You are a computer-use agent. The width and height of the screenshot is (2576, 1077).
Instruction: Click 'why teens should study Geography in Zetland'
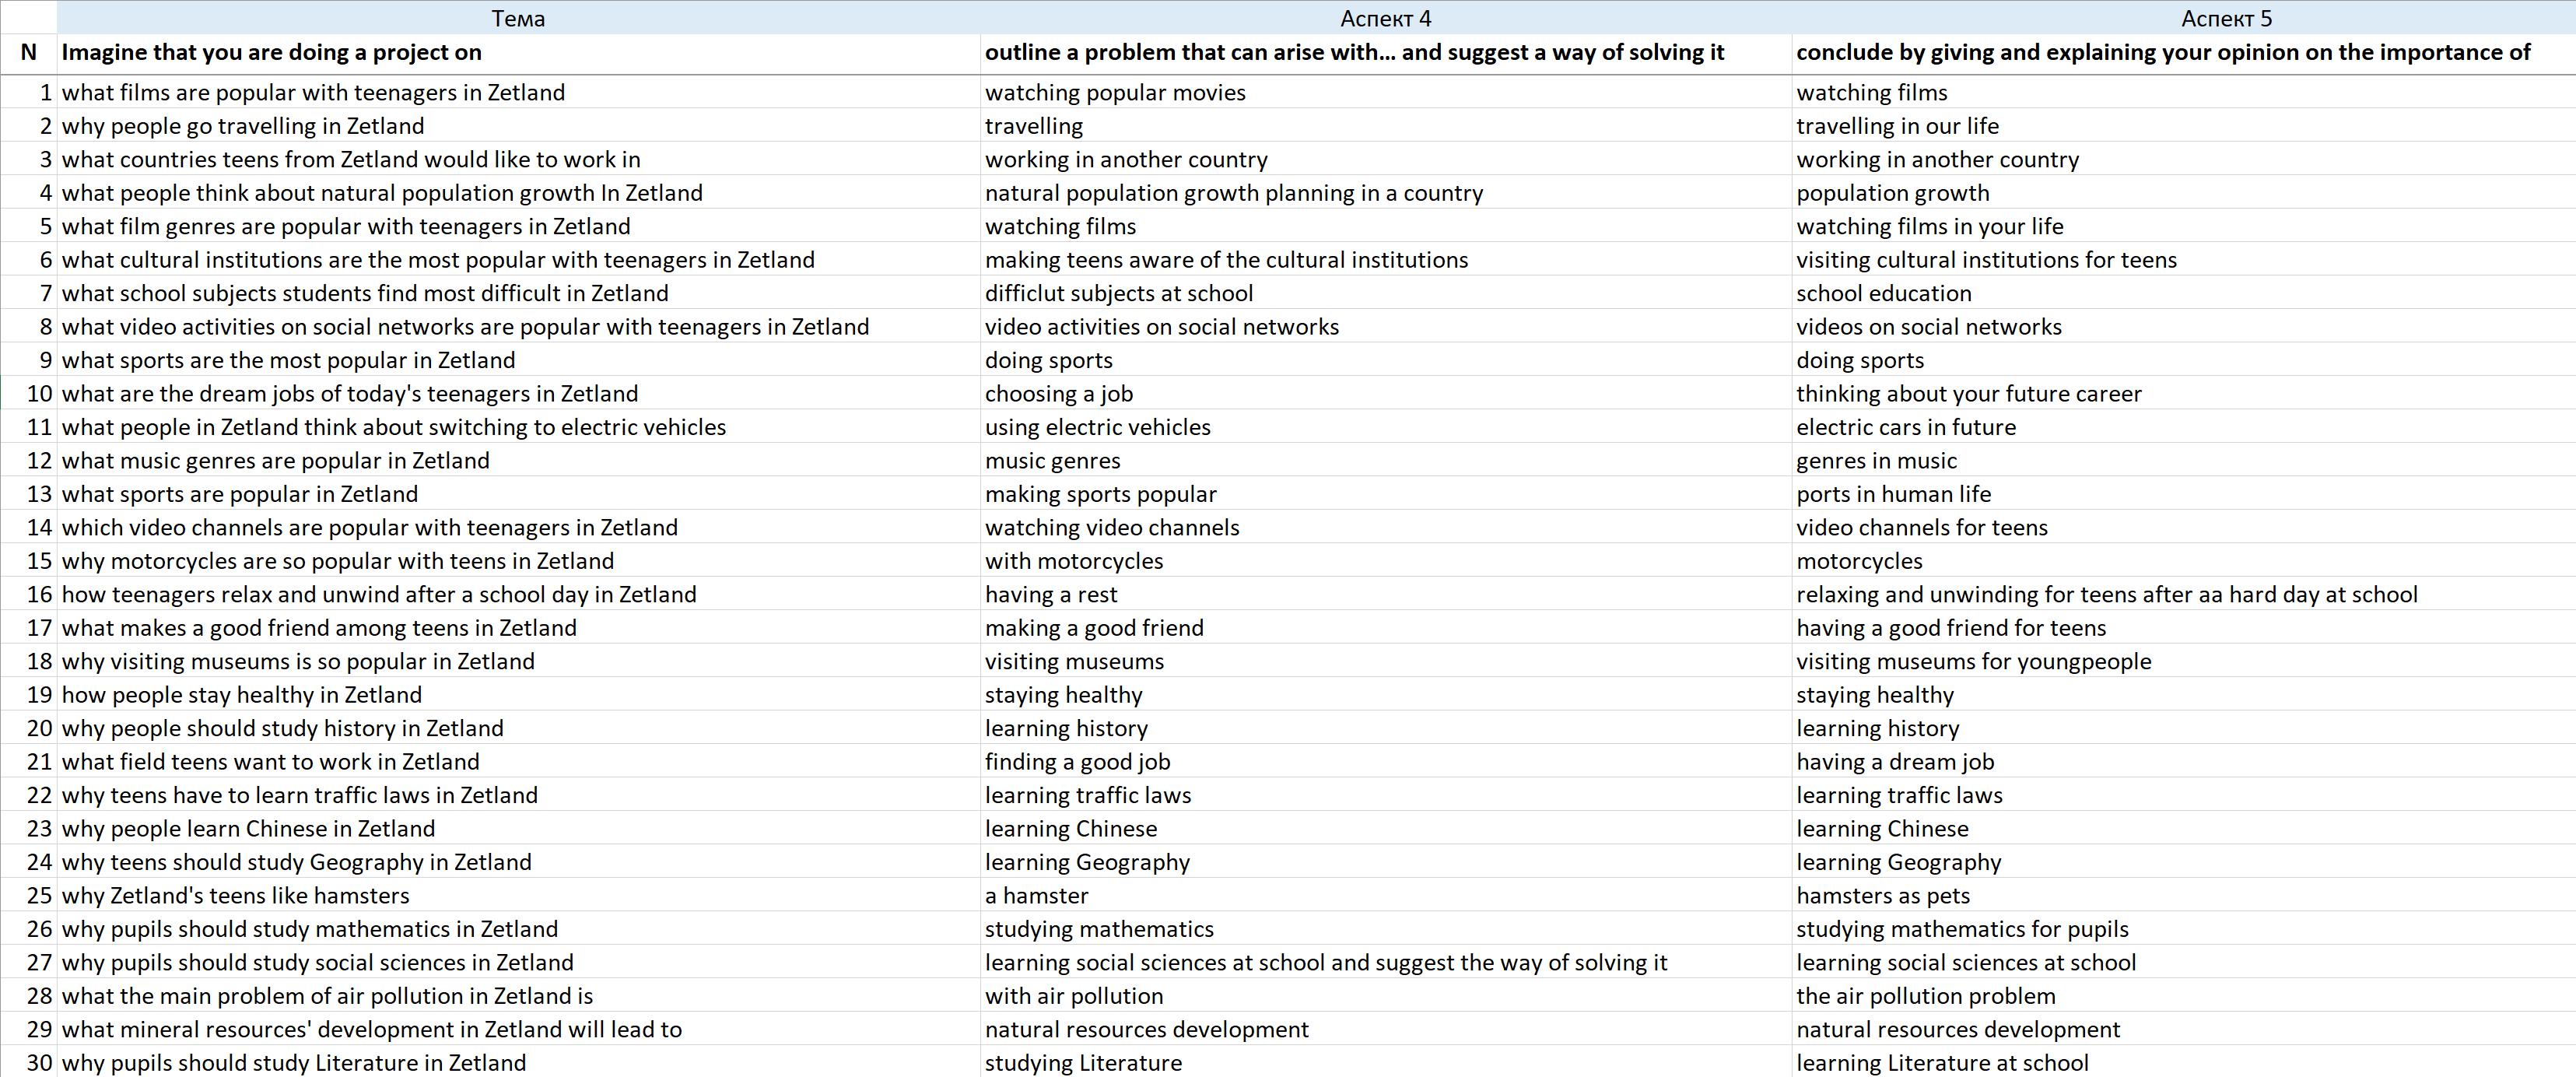pos(518,863)
